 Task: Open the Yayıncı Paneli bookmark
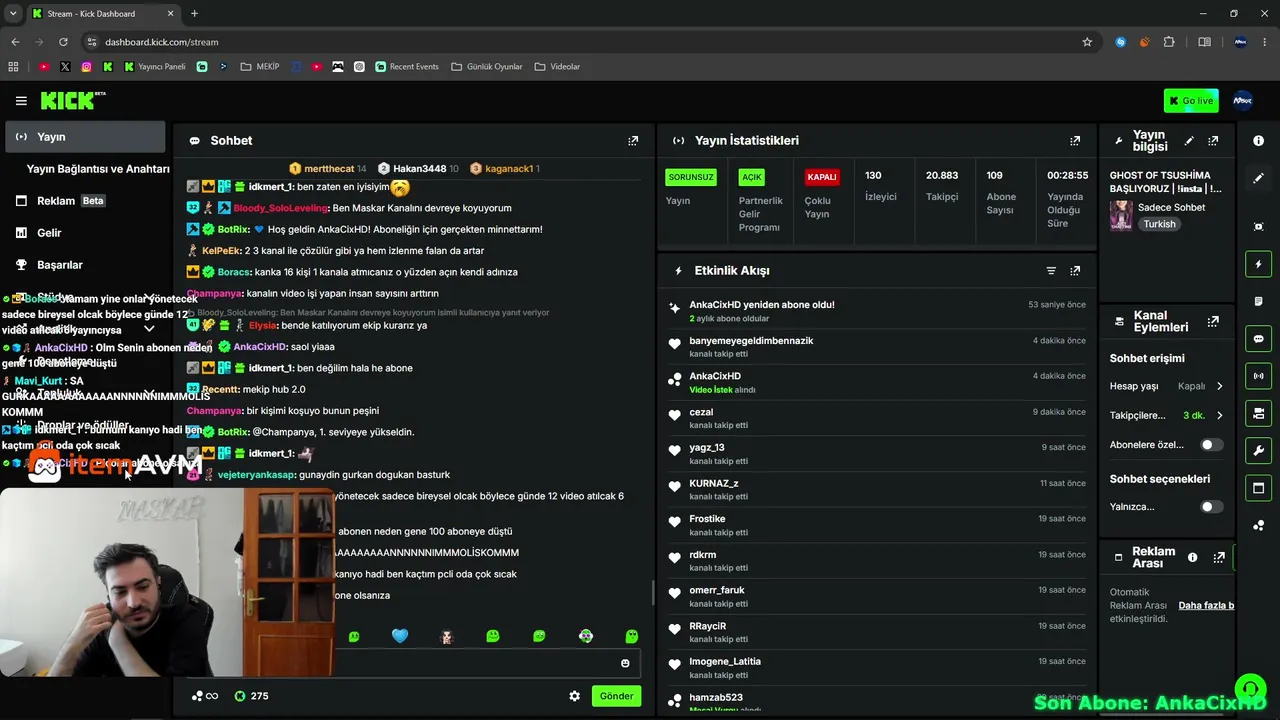pyautogui.click(x=155, y=67)
